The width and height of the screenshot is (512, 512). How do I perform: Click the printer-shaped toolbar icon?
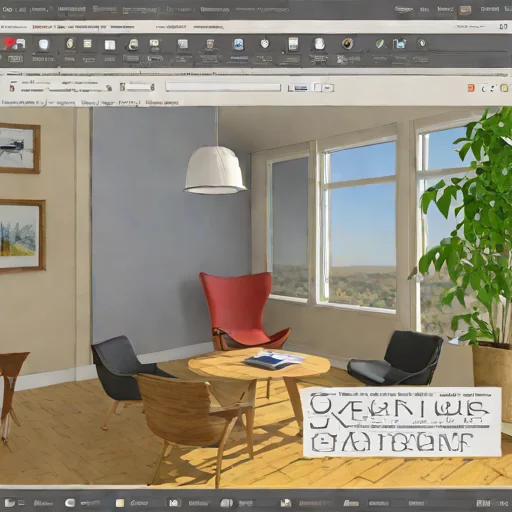(133, 44)
